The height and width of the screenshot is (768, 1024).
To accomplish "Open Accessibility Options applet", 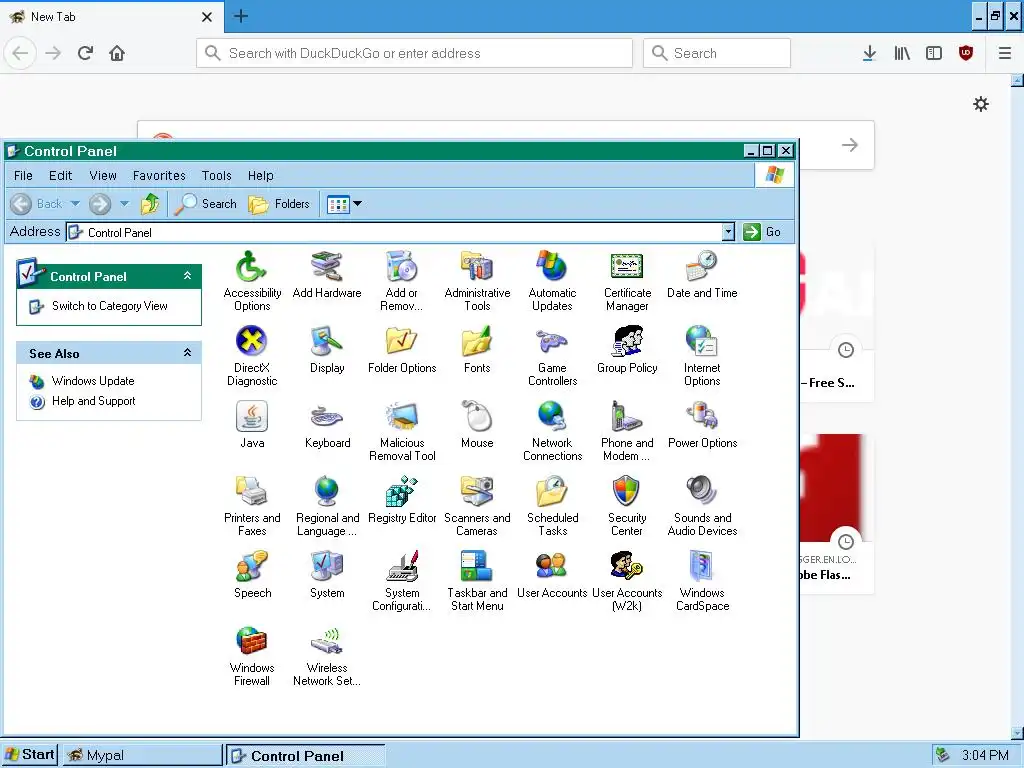I will pyautogui.click(x=252, y=266).
